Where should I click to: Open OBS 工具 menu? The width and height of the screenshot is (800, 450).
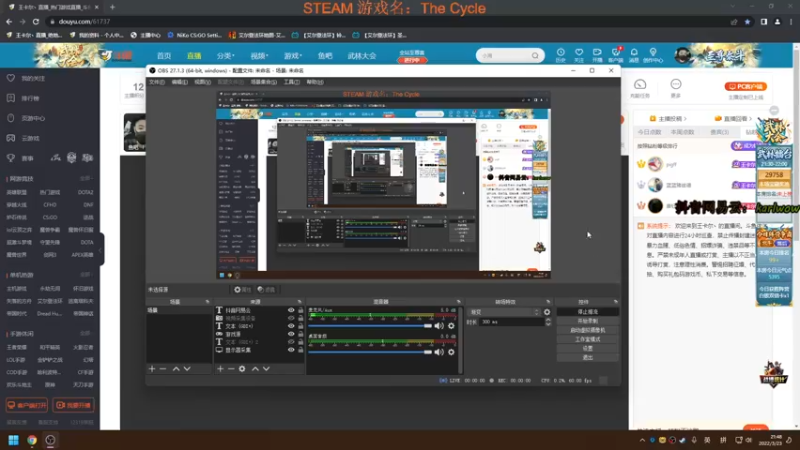291,82
